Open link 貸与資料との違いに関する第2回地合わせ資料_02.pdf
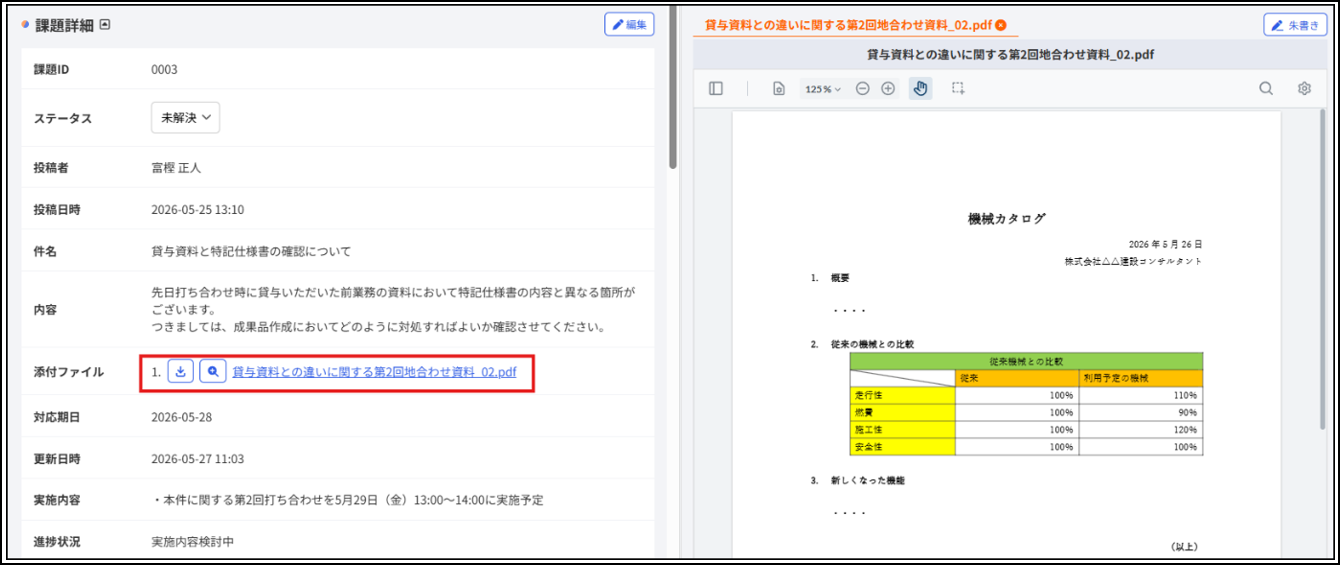Screen dimensions: 1340x565 [374, 372]
